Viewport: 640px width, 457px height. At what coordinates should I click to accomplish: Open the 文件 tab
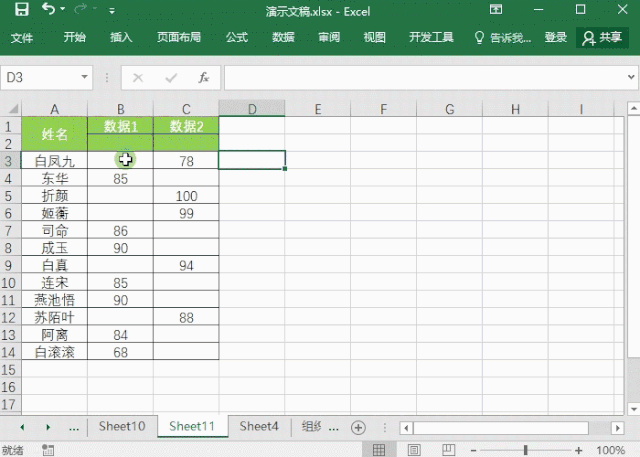coord(21,38)
